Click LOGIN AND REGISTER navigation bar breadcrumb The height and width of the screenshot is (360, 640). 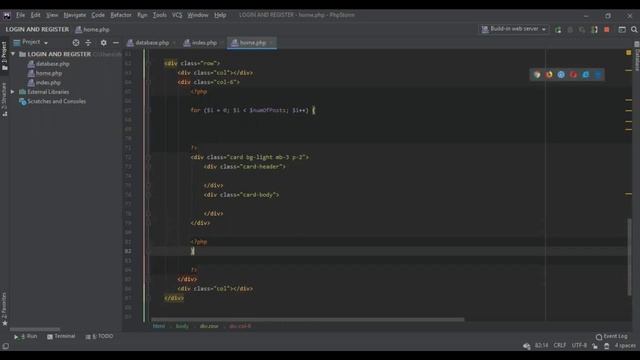[x=37, y=29]
